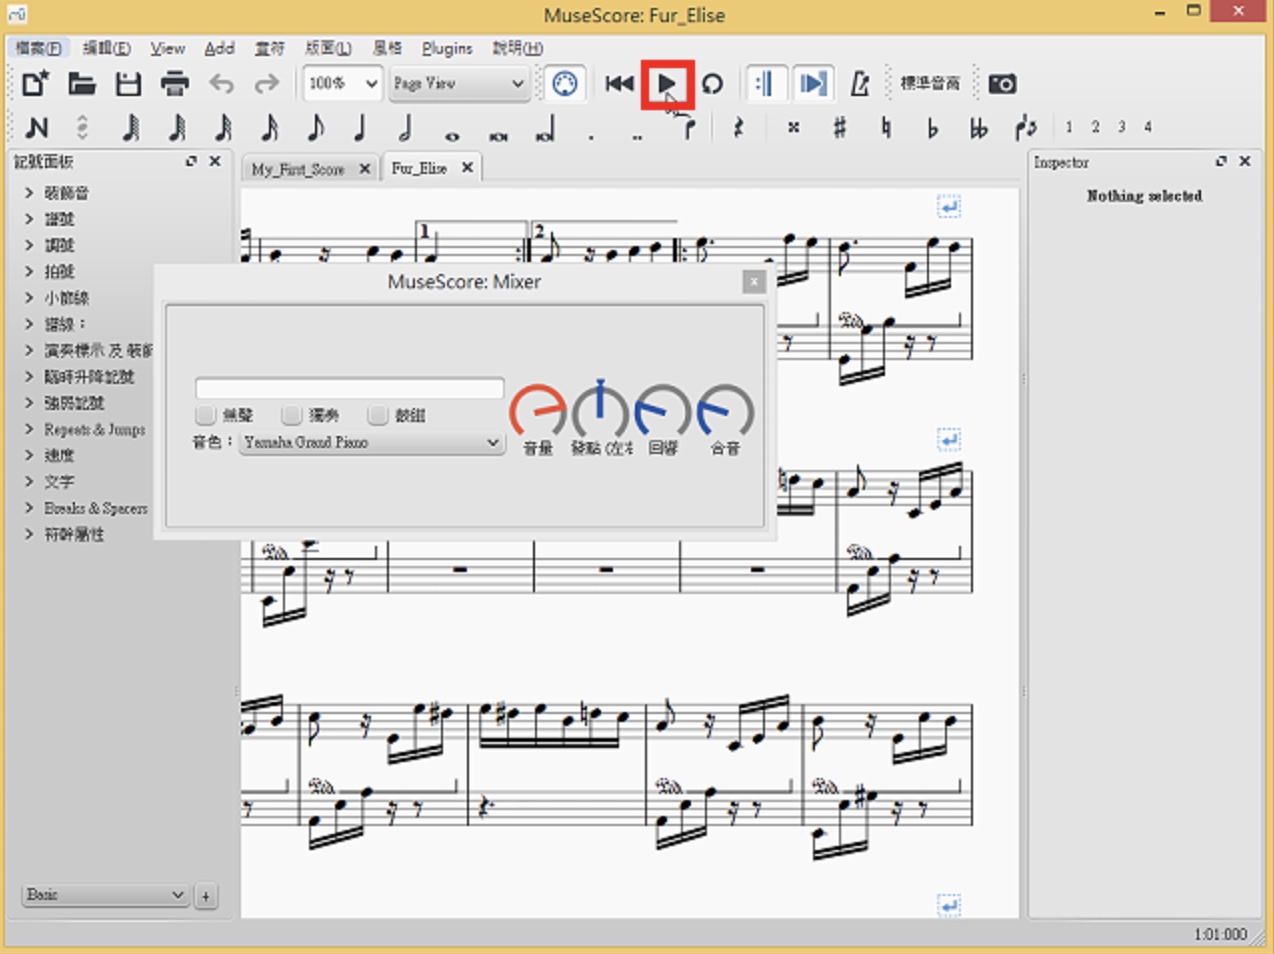Toggle pan score during playback
The height and width of the screenshot is (954, 1274).
click(813, 83)
